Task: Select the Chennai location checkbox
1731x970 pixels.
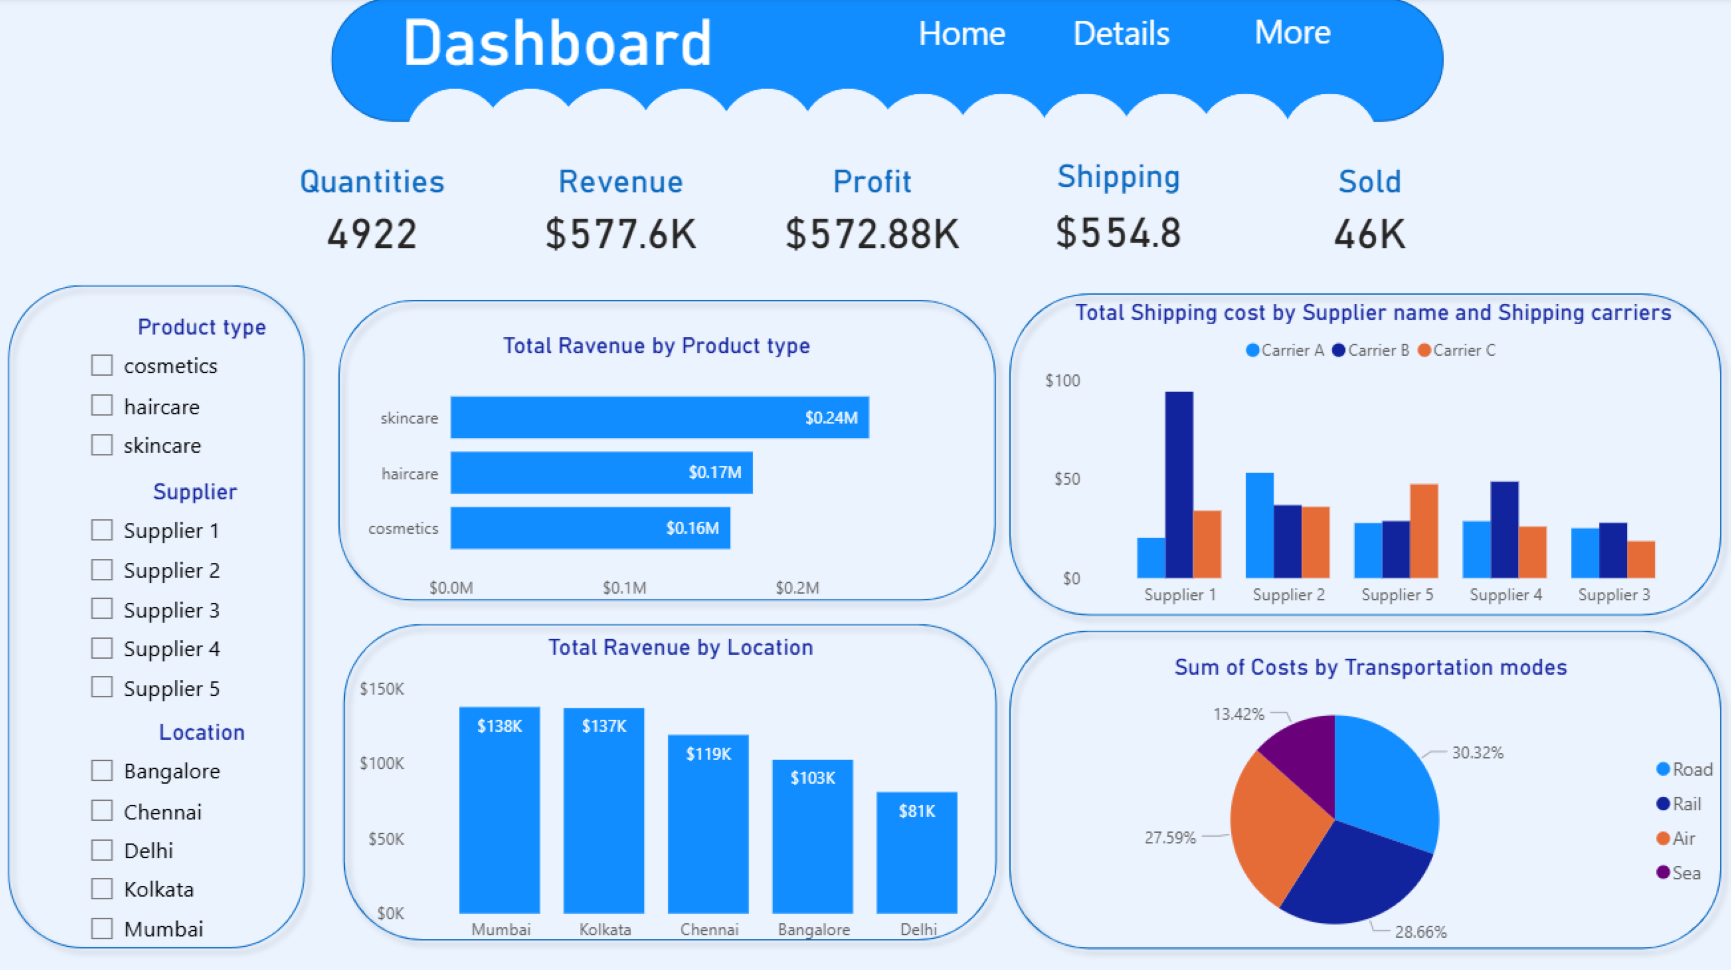Action: tap(102, 810)
